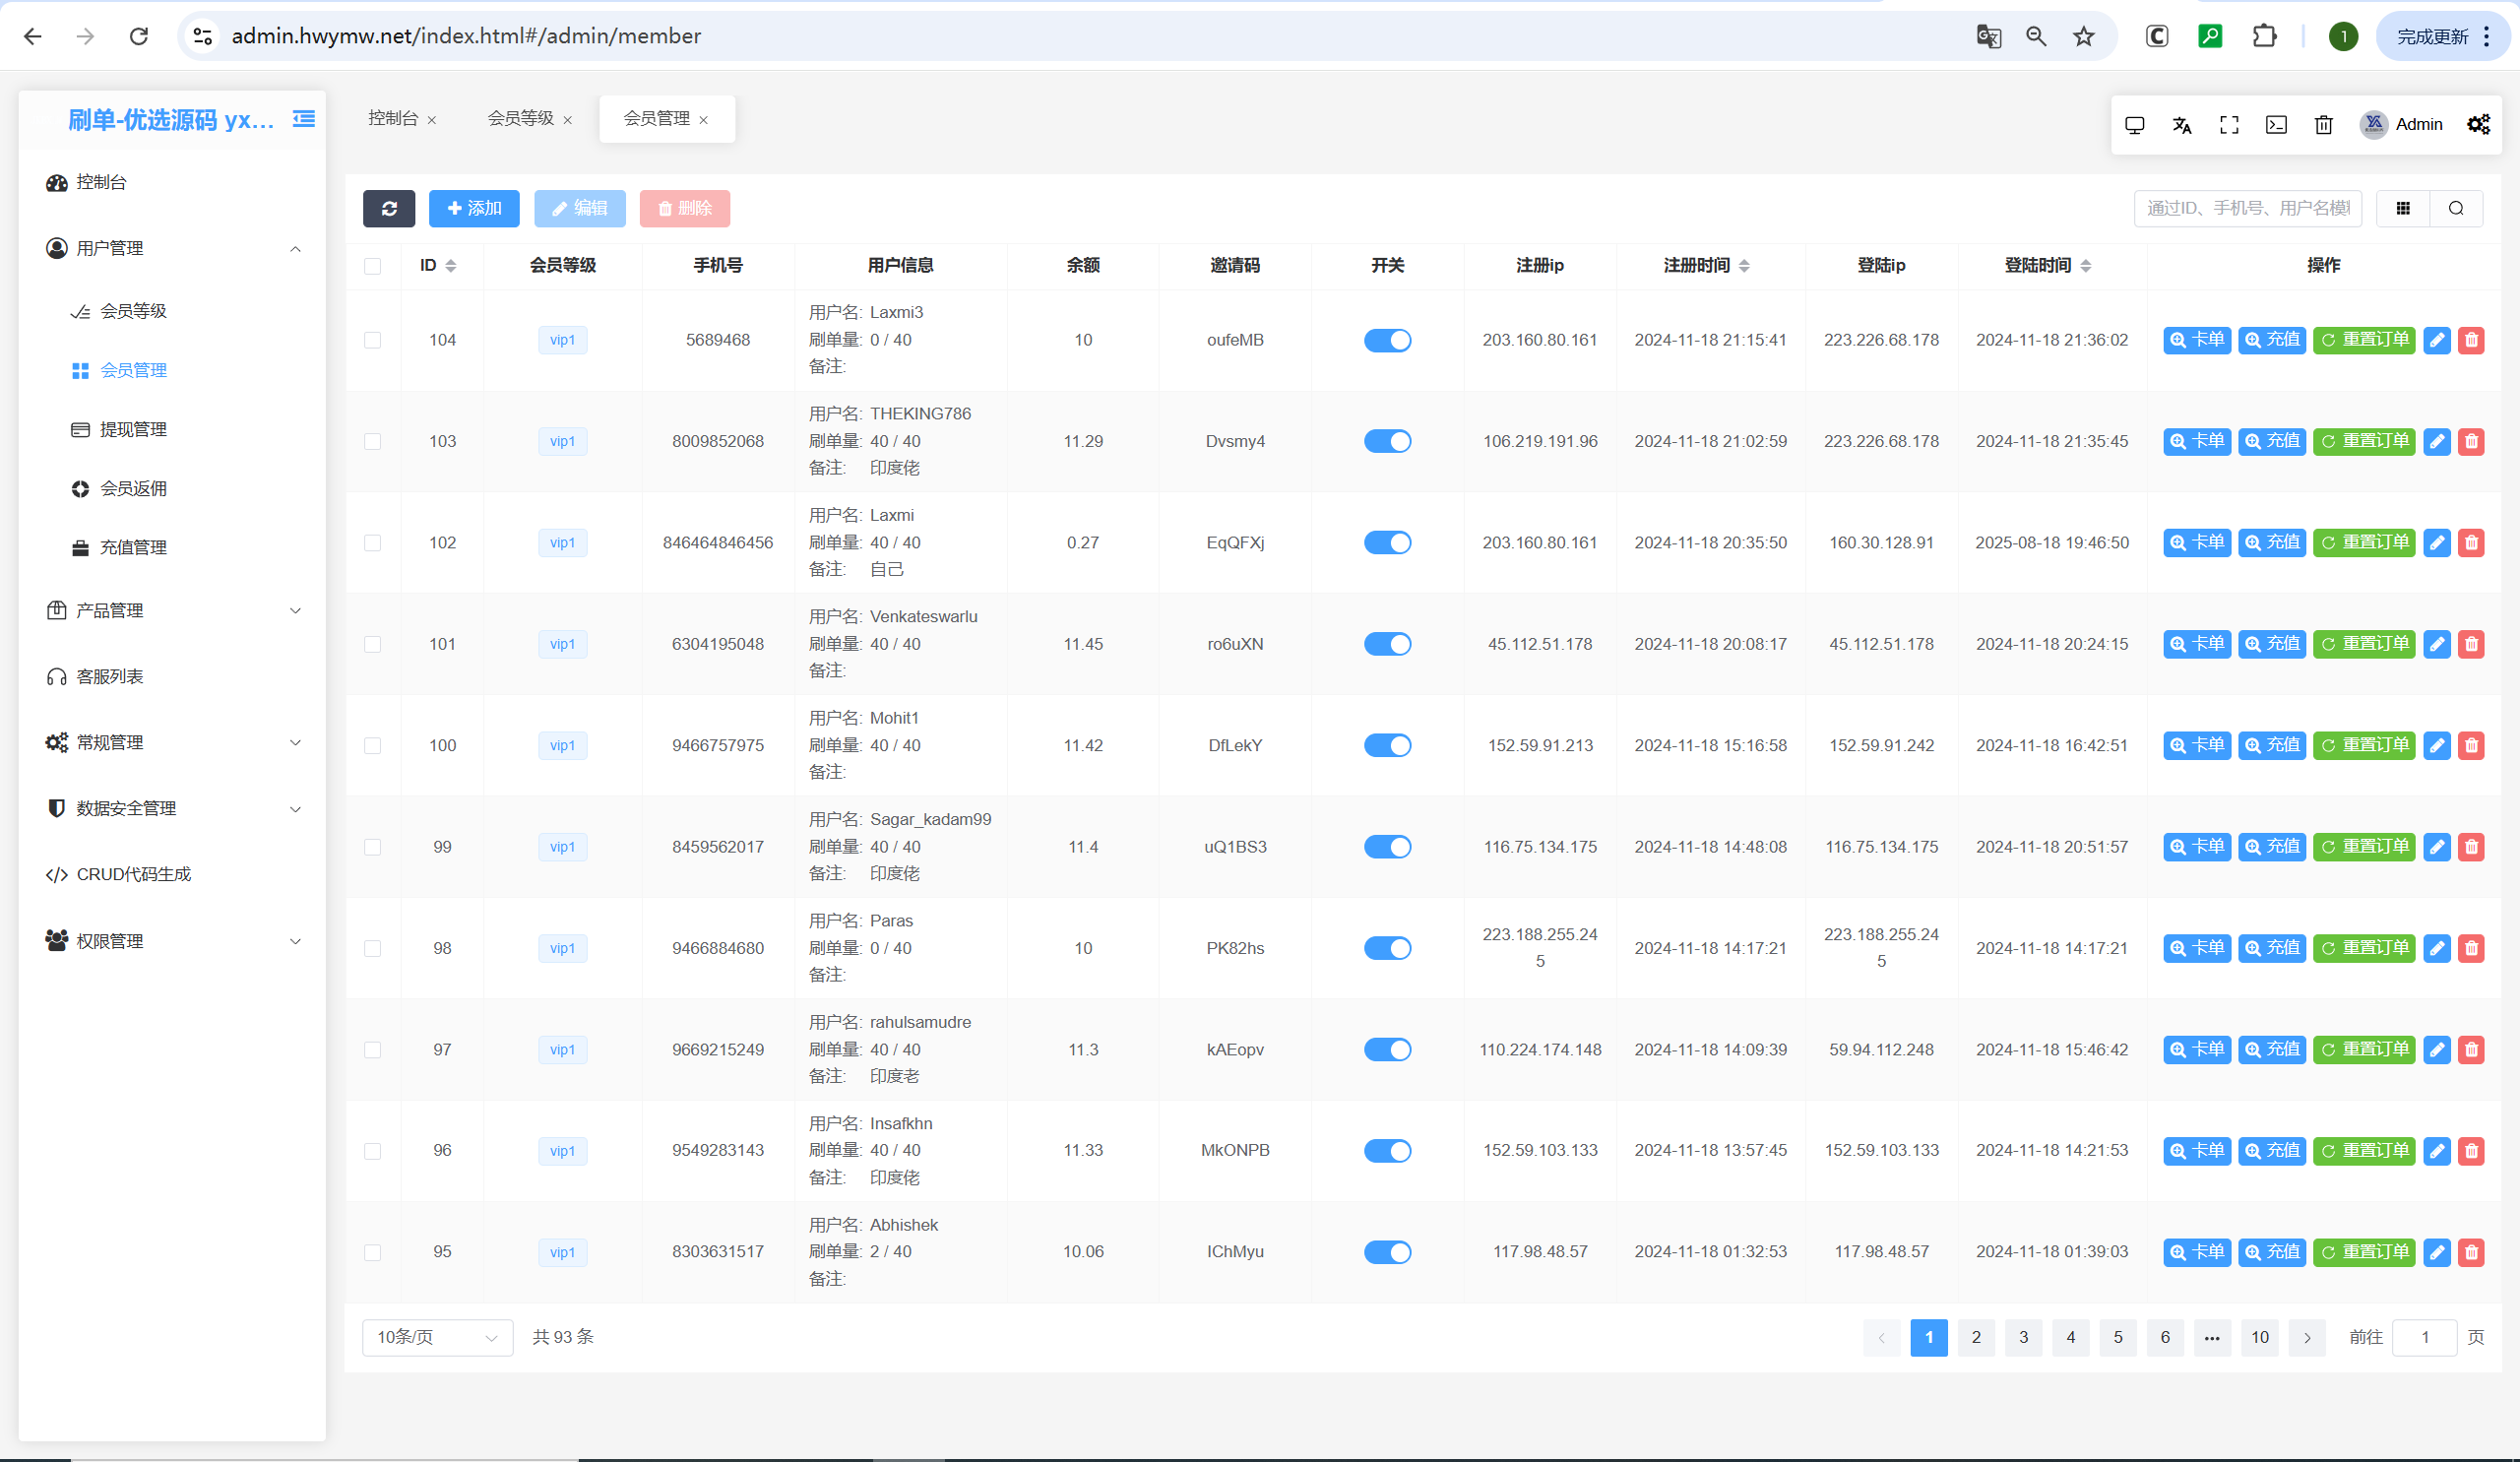Click the red delete icon for ID 95

[2472, 1252]
